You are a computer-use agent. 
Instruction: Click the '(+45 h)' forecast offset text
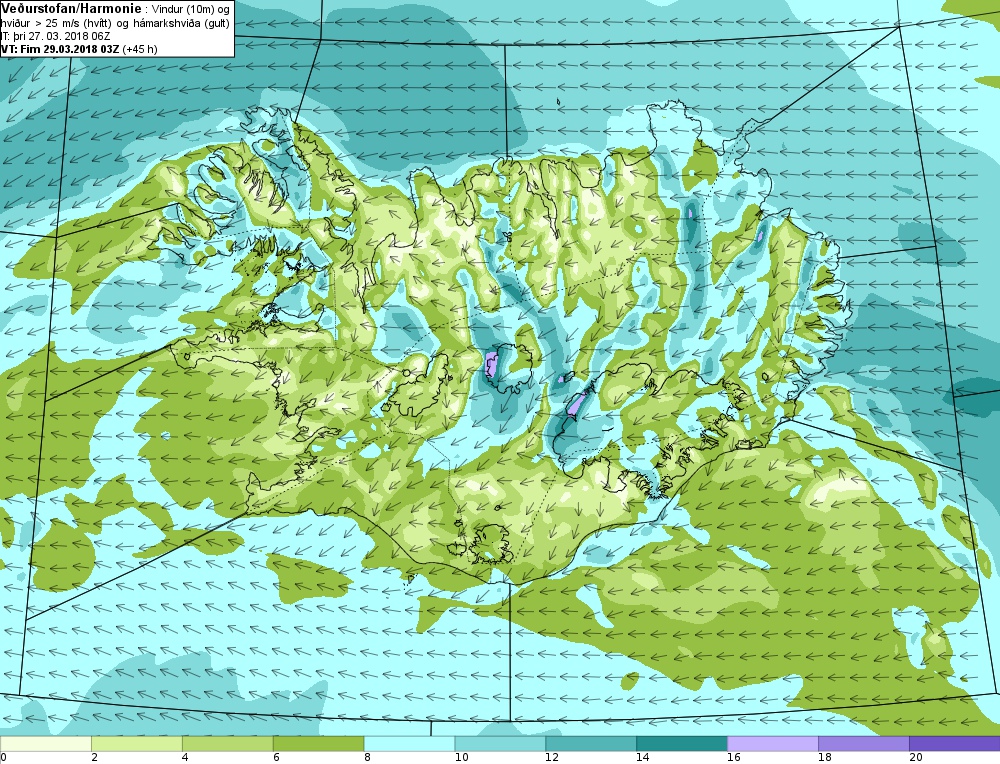[x=140, y=49]
